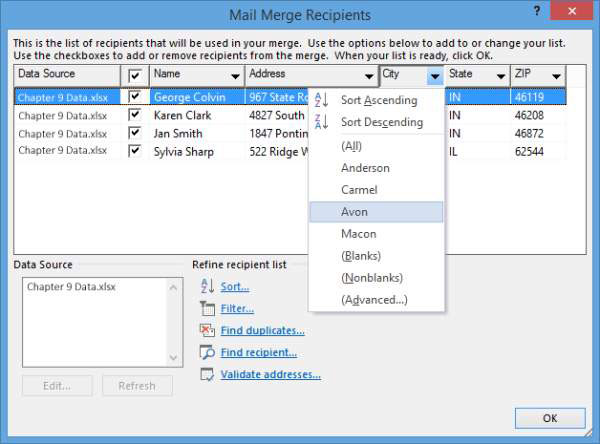Click the Sort icon under Refine recipient list

click(207, 286)
